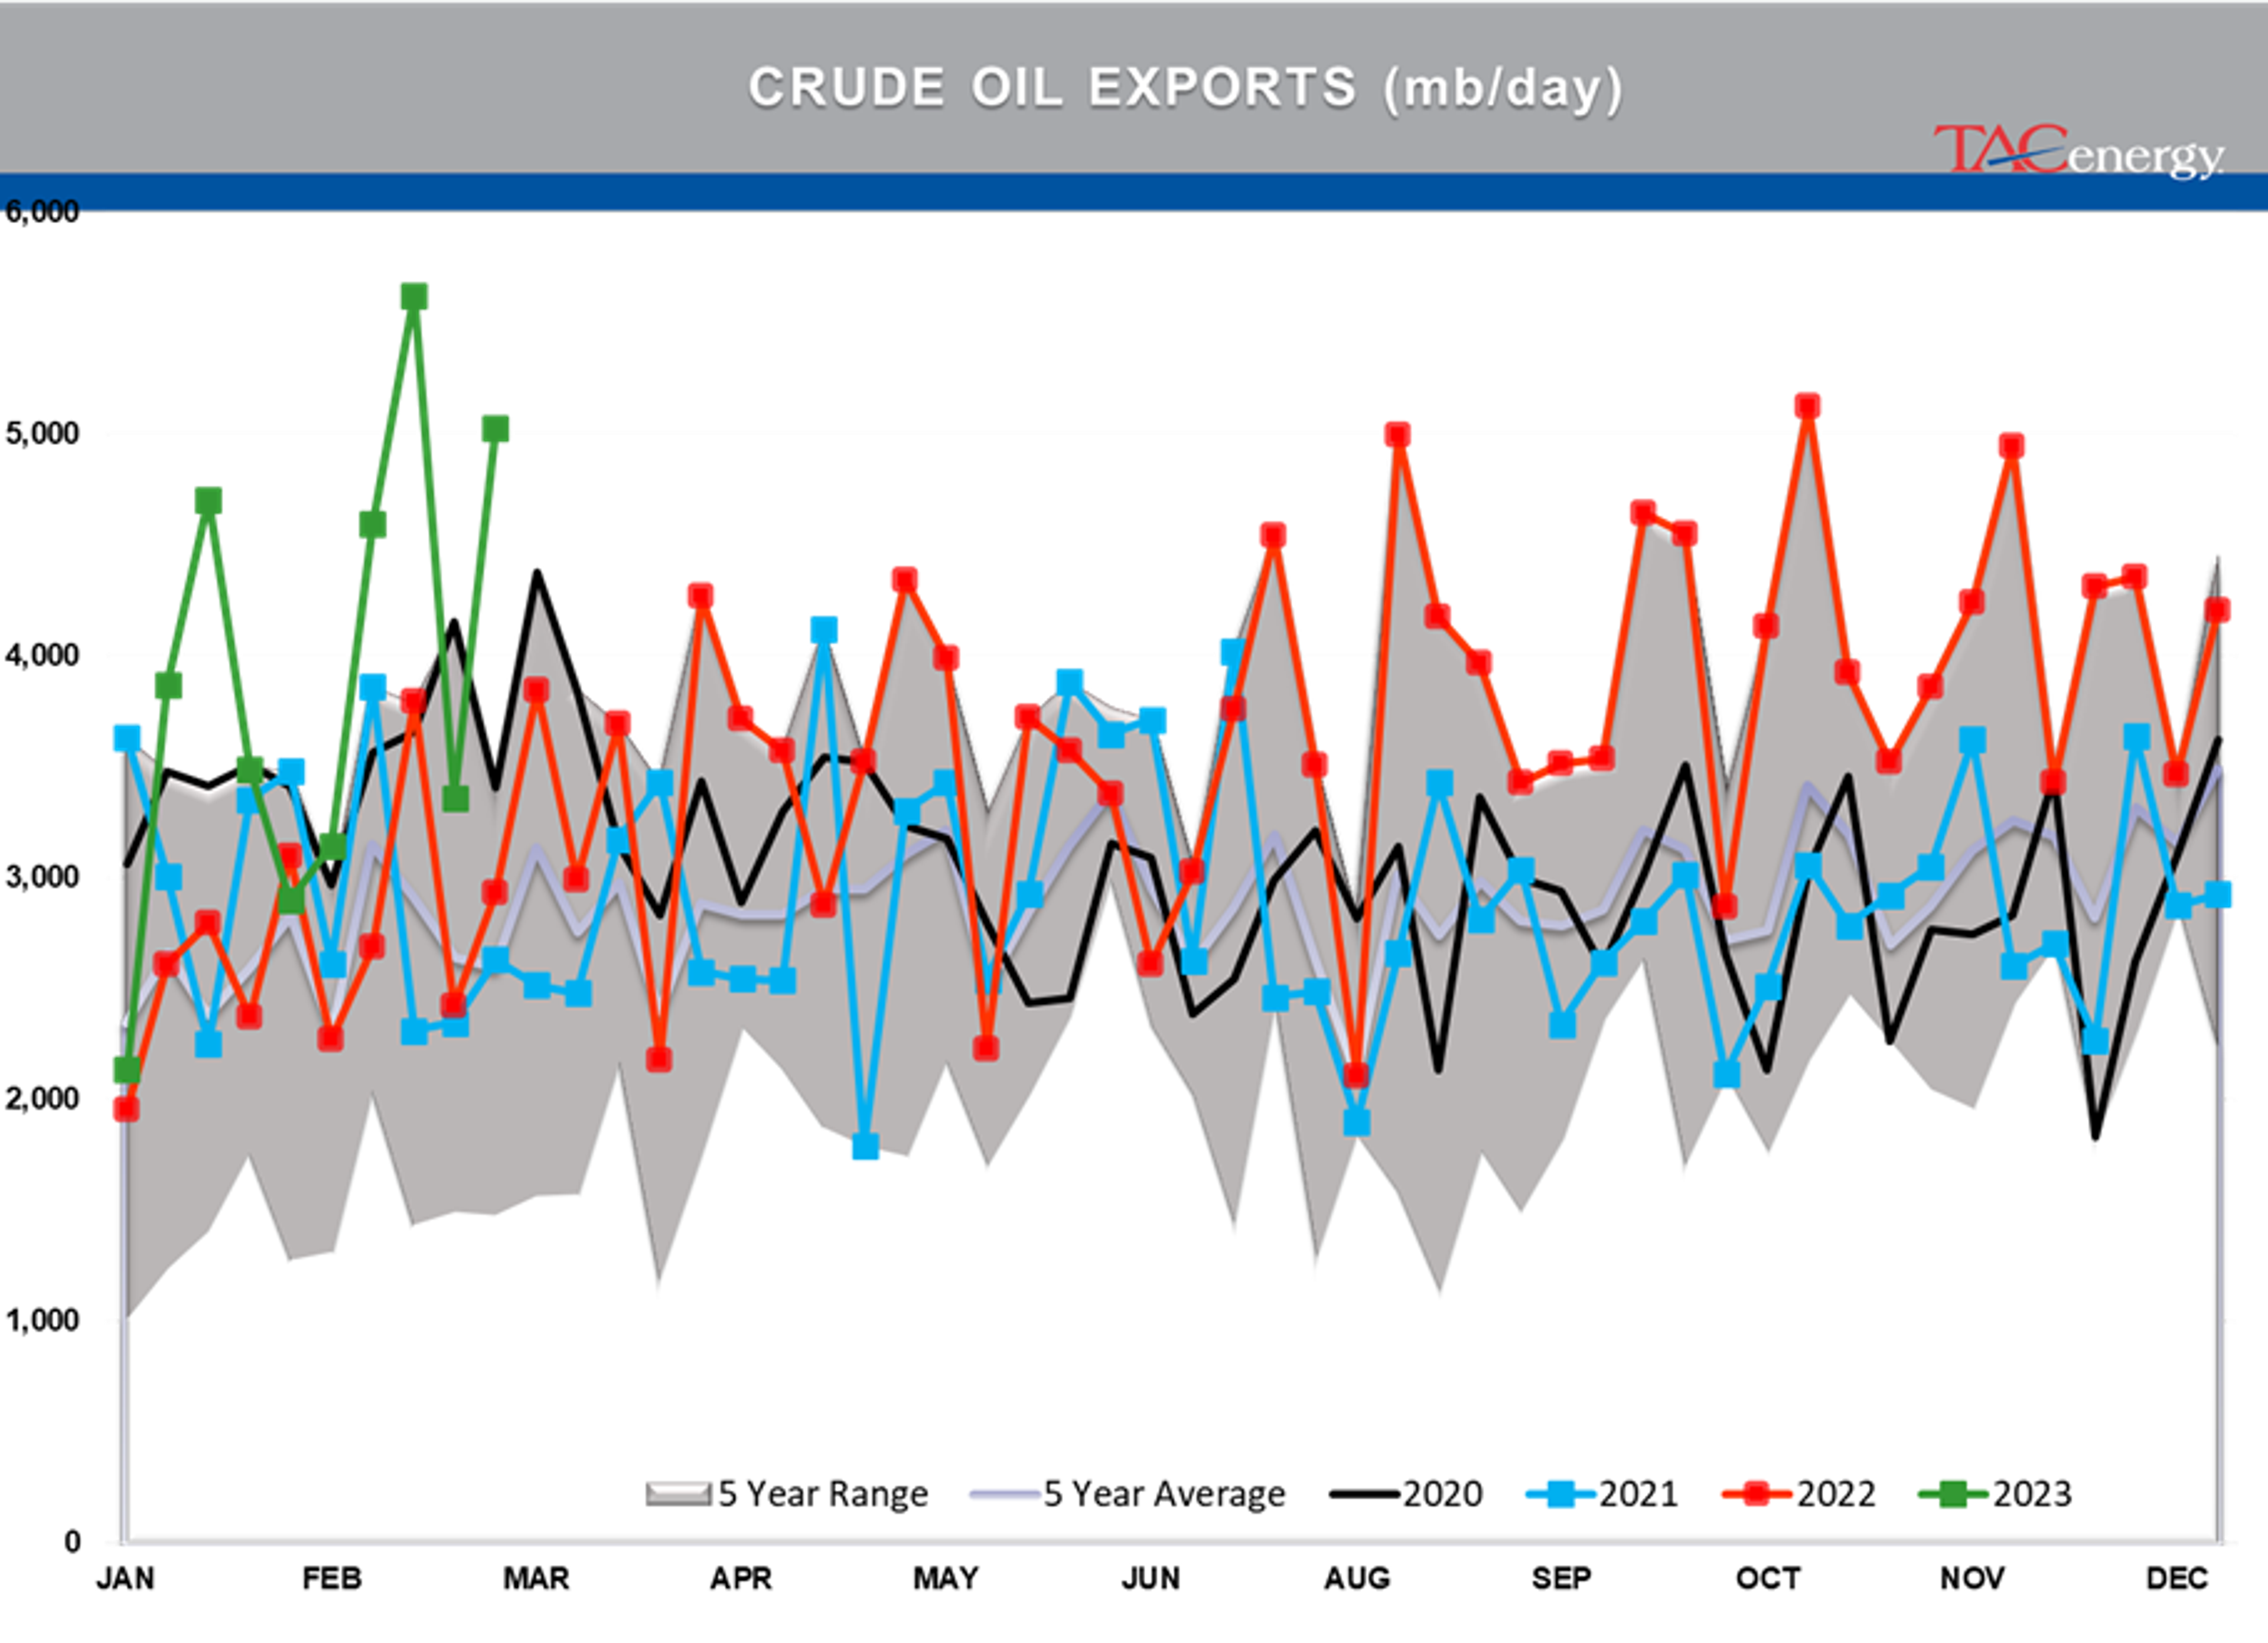The image size is (2268, 1643).
Task: Select the 2020 legend entry
Action: pos(1406,1493)
